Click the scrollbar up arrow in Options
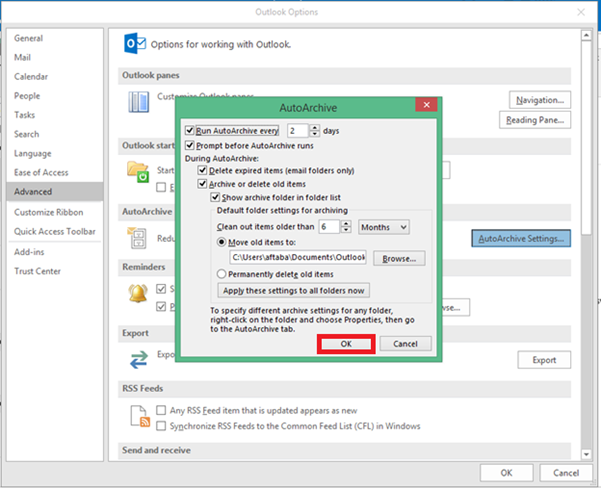601x488 pixels. [x=586, y=35]
